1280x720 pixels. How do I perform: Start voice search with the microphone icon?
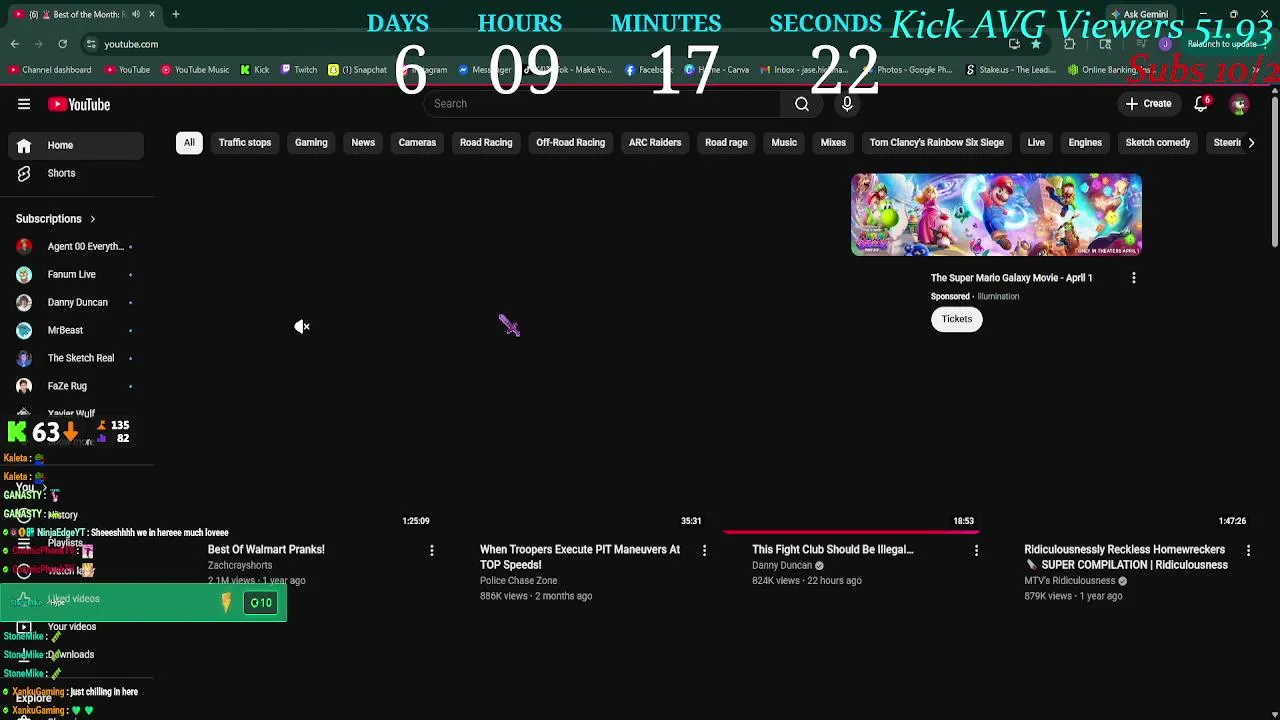847,104
